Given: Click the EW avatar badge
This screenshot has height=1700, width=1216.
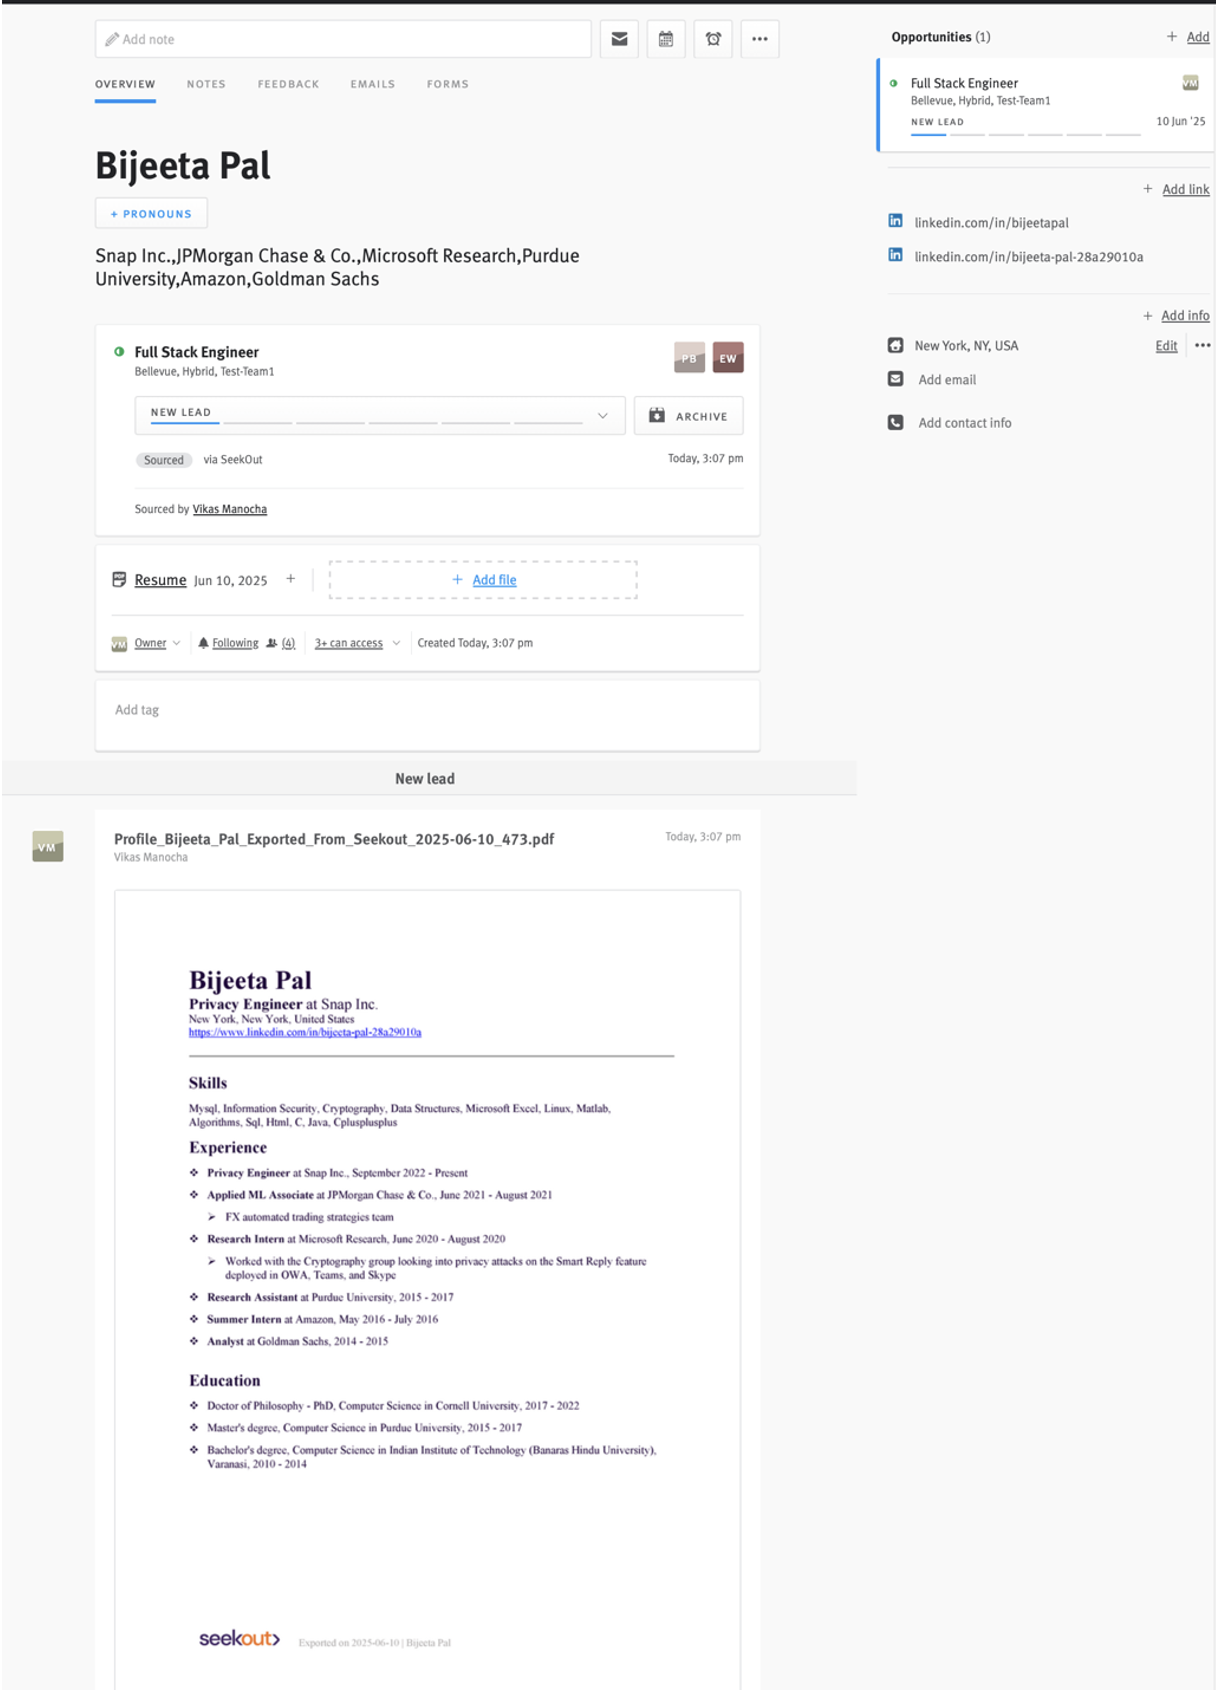Looking at the screenshot, I should (728, 358).
